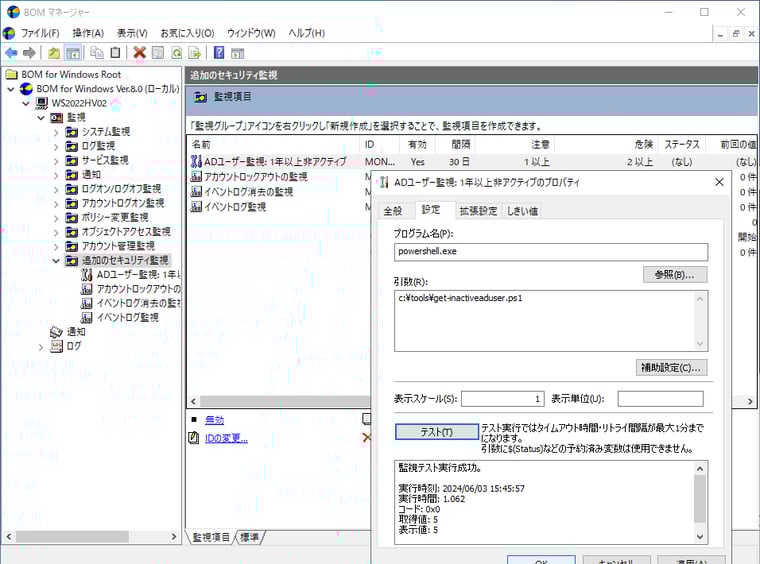Viewport: 760px width, 564px height.
Task: Expand the ポリシー変更監視 tree node
Action: point(56,218)
